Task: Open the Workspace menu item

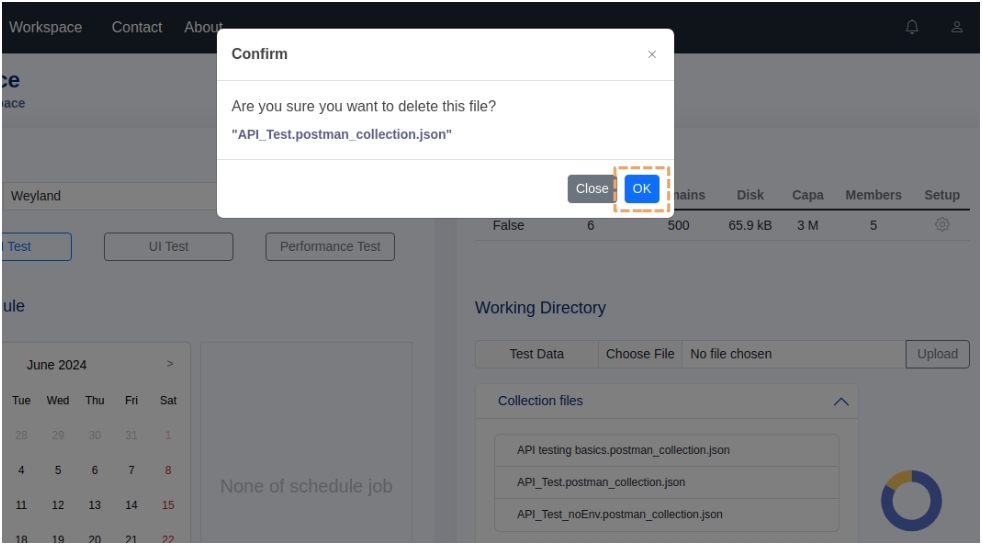Action: click(46, 27)
